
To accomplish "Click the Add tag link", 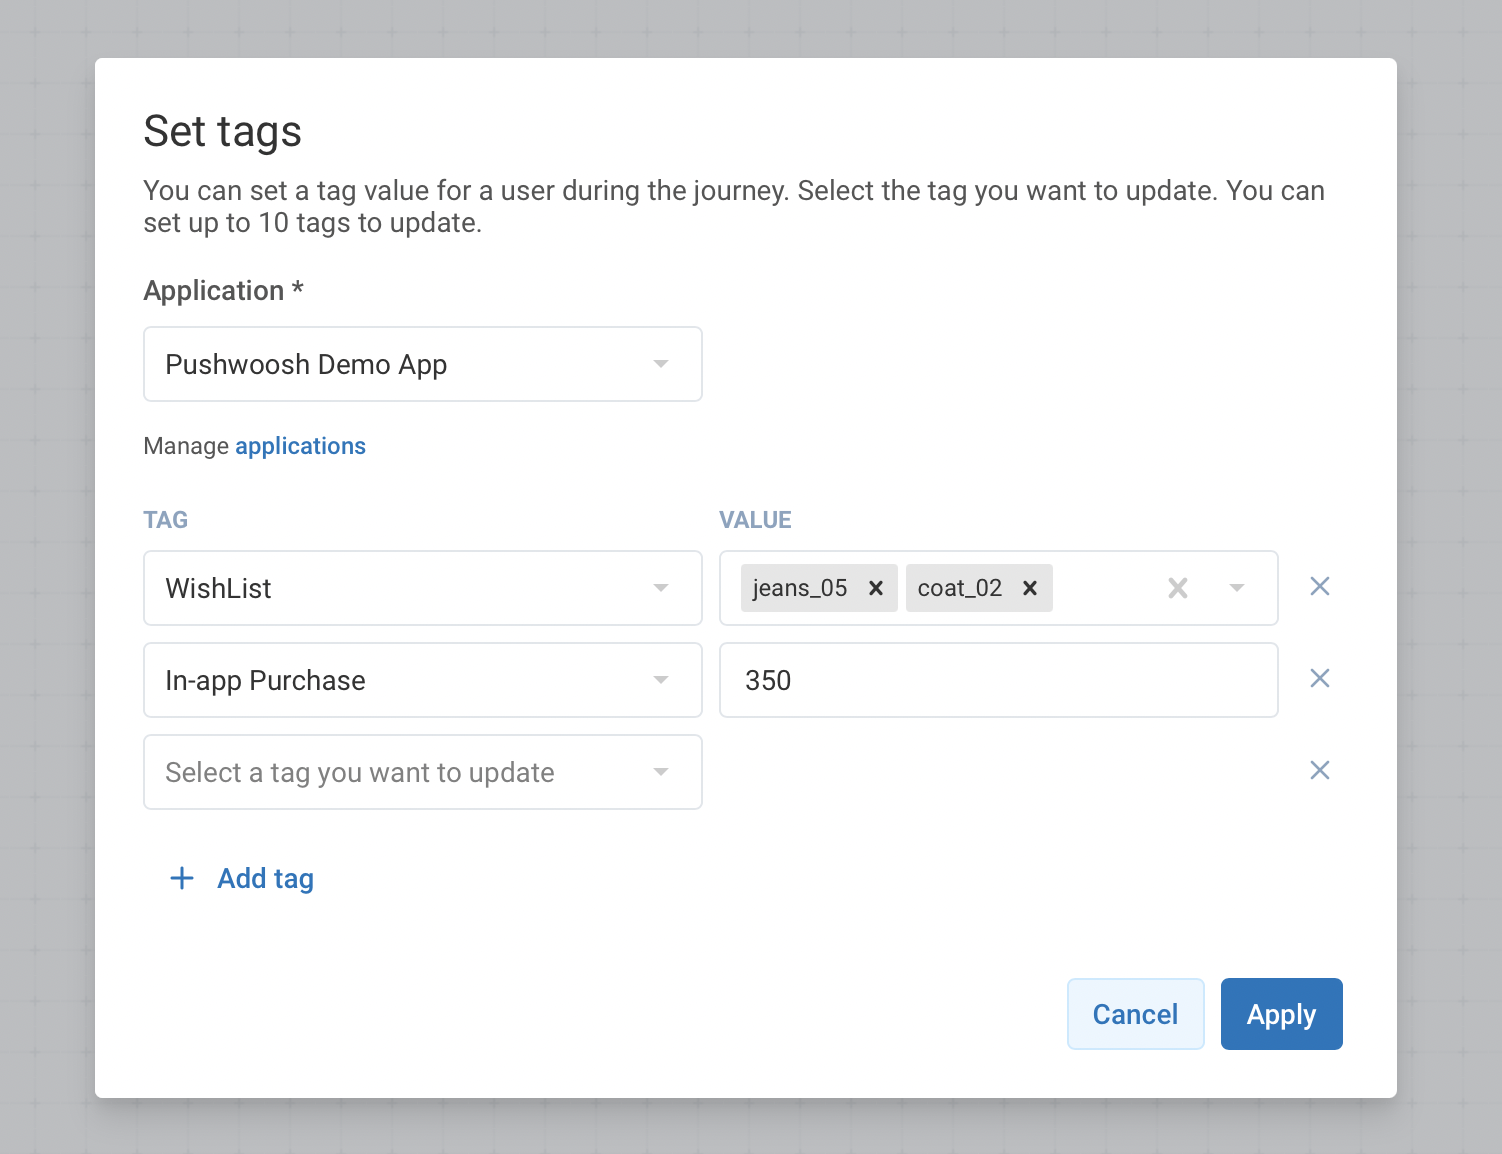I will point(265,879).
